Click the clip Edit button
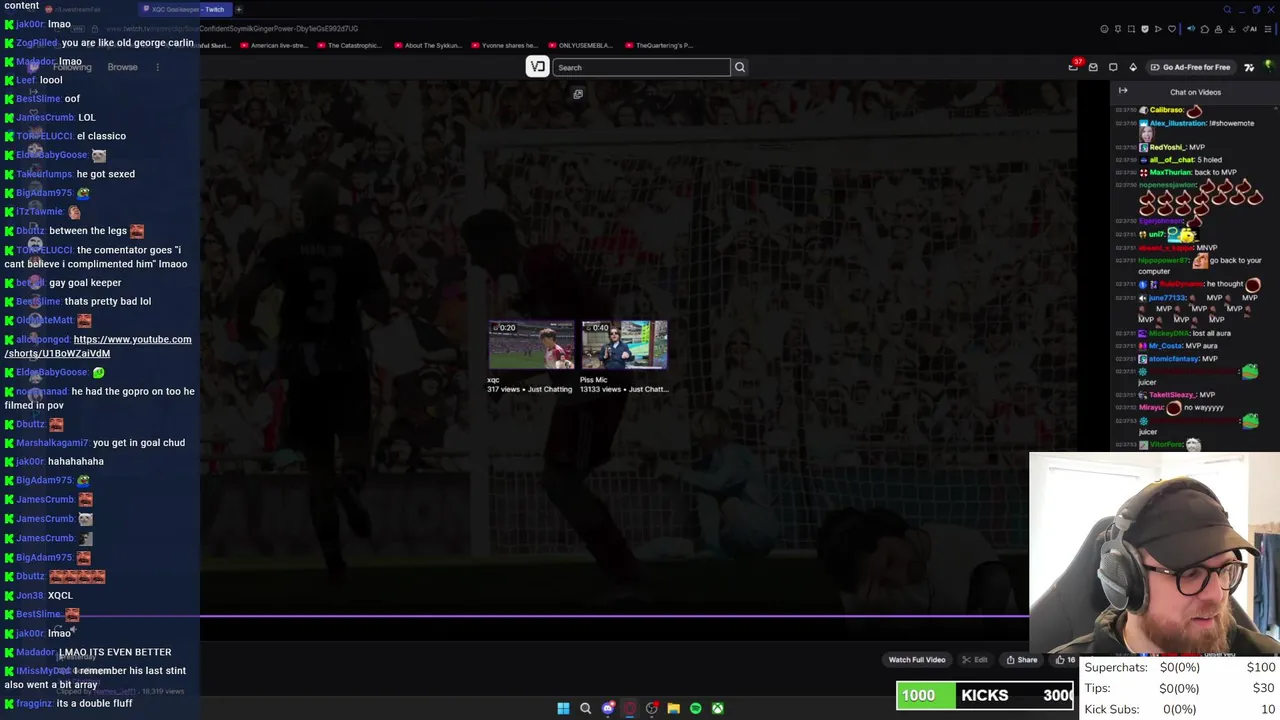Viewport: 1280px width, 720px height. 975,660
